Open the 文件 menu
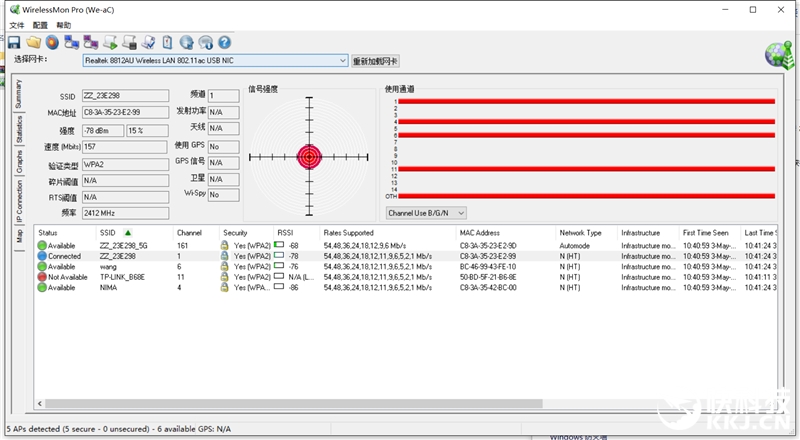The height and width of the screenshot is (440, 800). [x=16, y=25]
